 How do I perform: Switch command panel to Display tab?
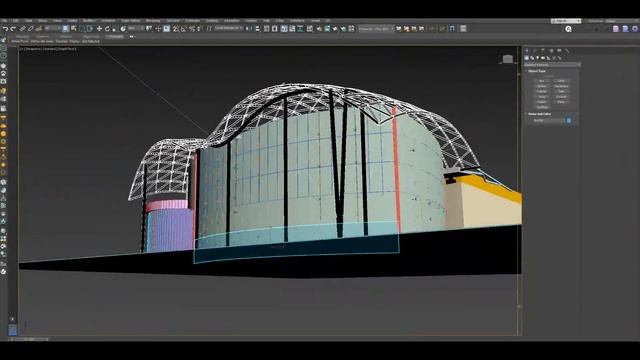[559, 51]
